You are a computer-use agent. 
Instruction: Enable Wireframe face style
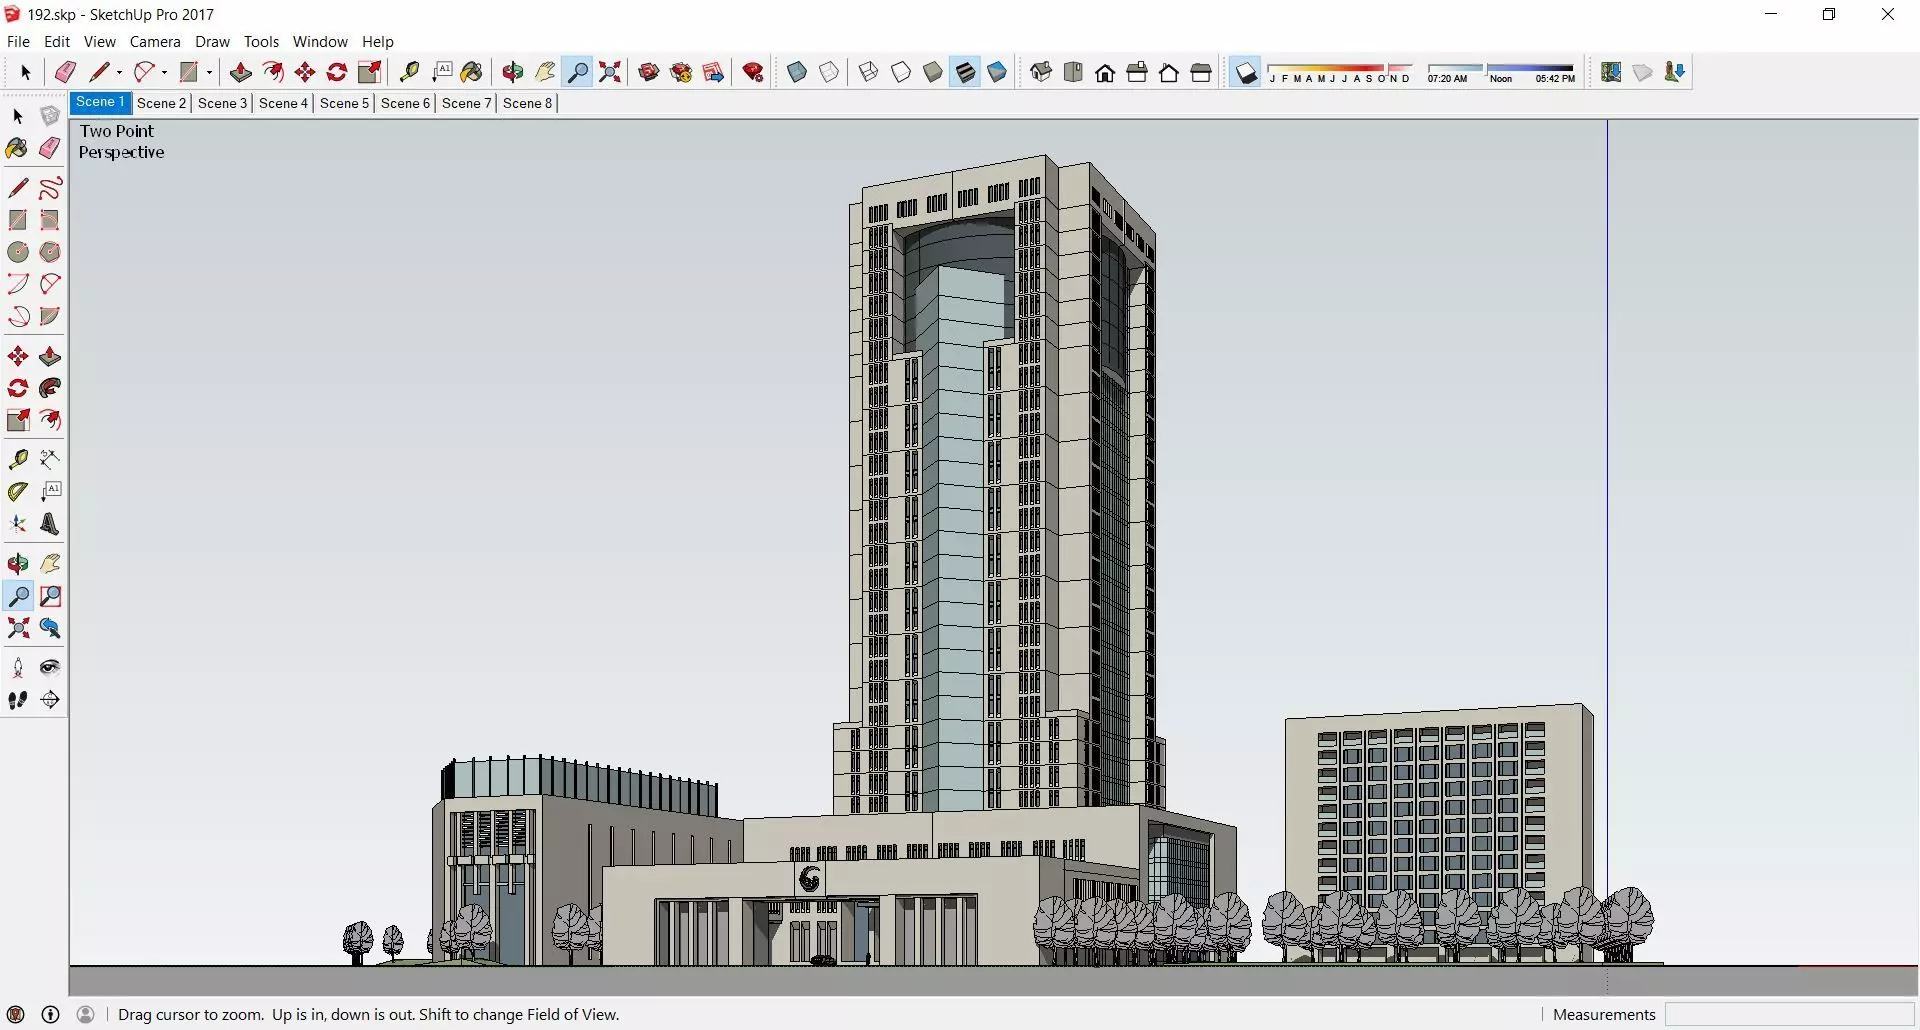tap(869, 72)
